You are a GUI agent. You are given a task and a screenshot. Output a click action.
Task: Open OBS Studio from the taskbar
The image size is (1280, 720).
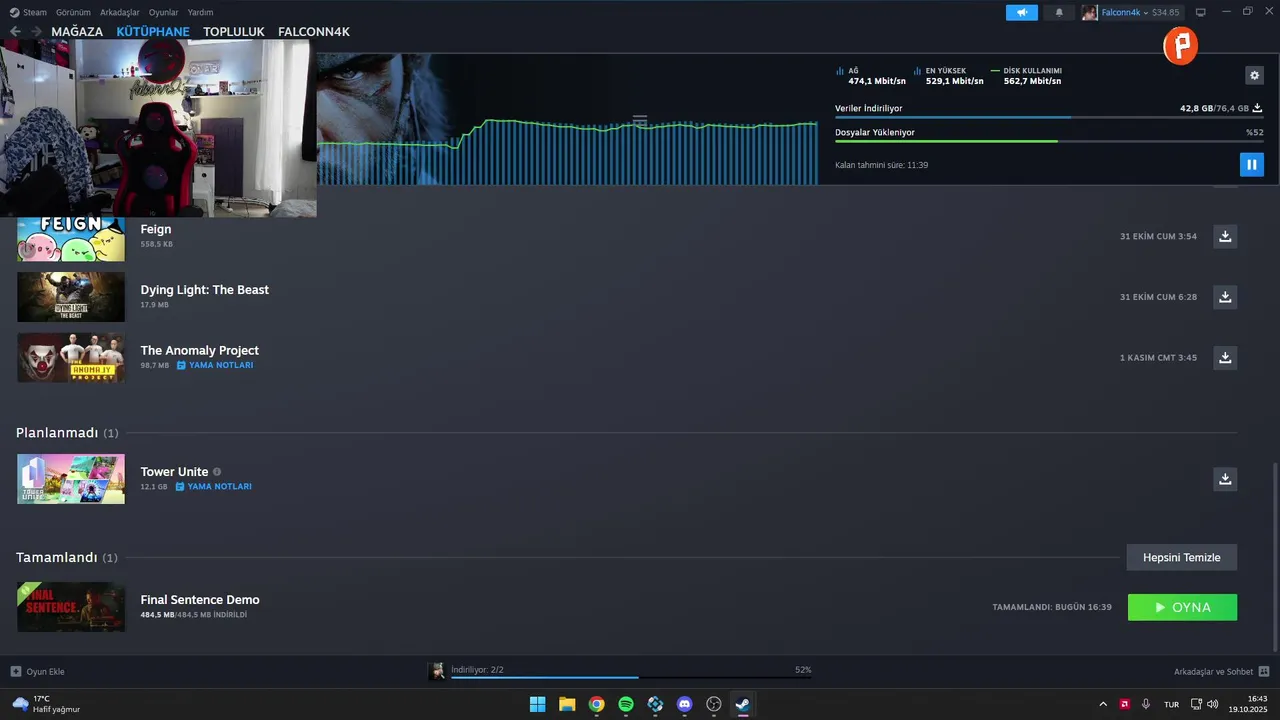tap(714, 704)
